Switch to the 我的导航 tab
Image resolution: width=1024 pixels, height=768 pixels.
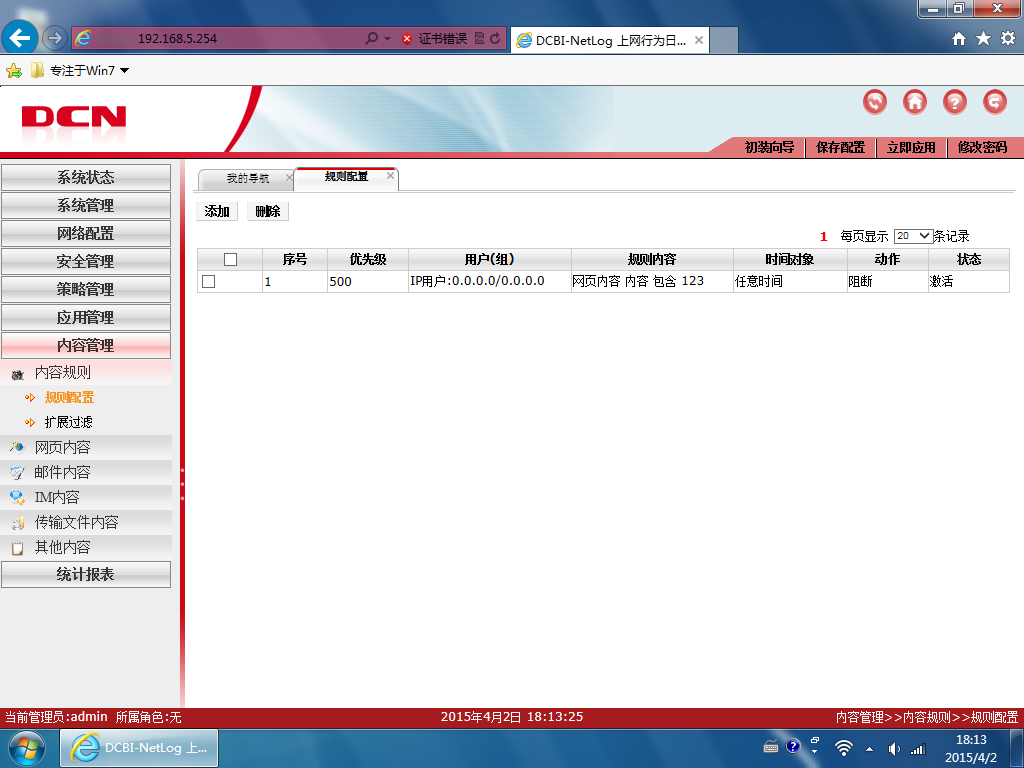point(247,178)
